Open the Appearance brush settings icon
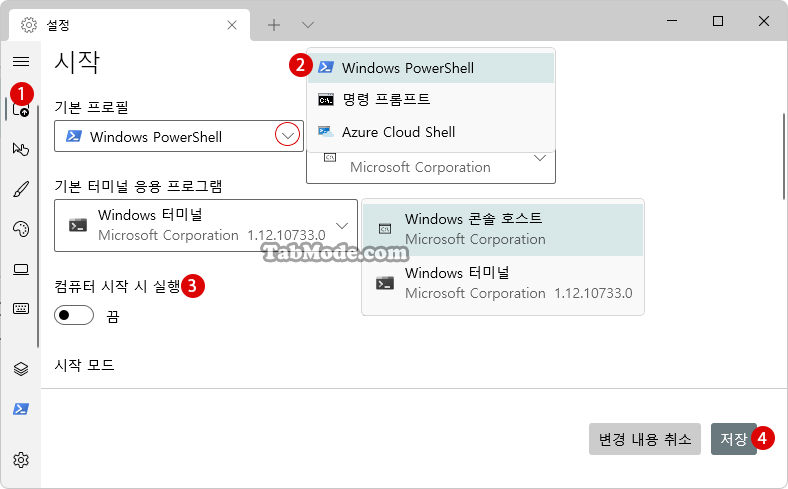 click(x=21, y=189)
